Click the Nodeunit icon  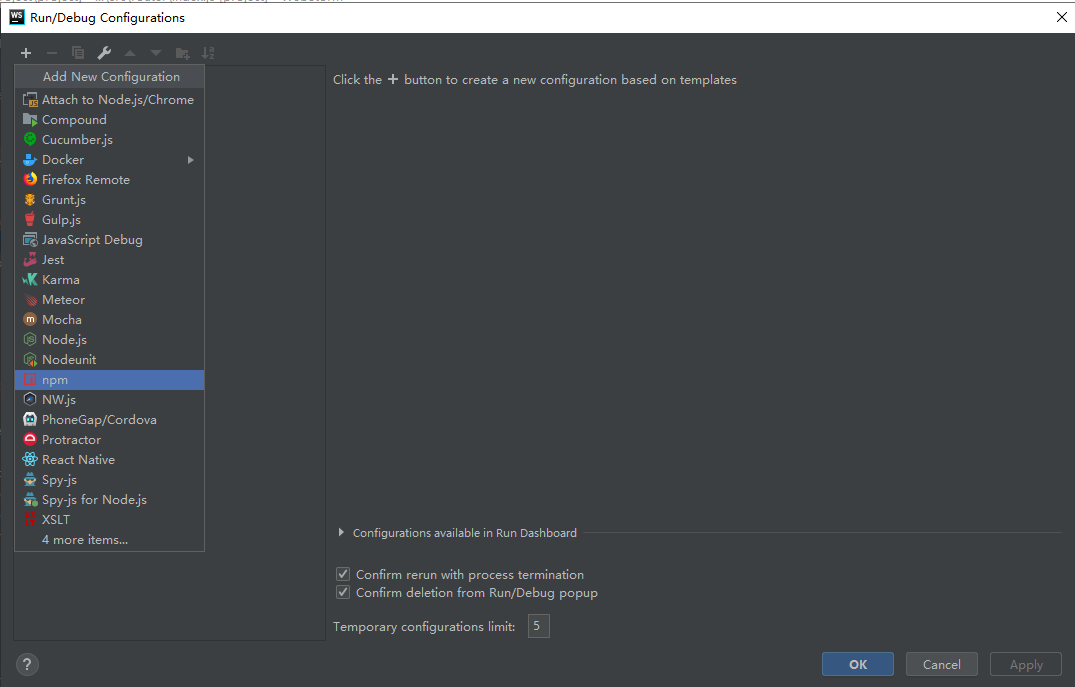30,359
